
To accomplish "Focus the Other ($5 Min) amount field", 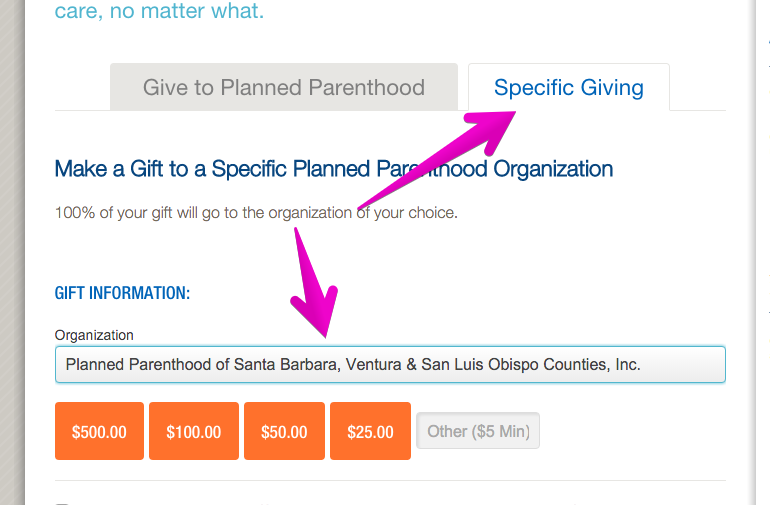I will 478,431.
